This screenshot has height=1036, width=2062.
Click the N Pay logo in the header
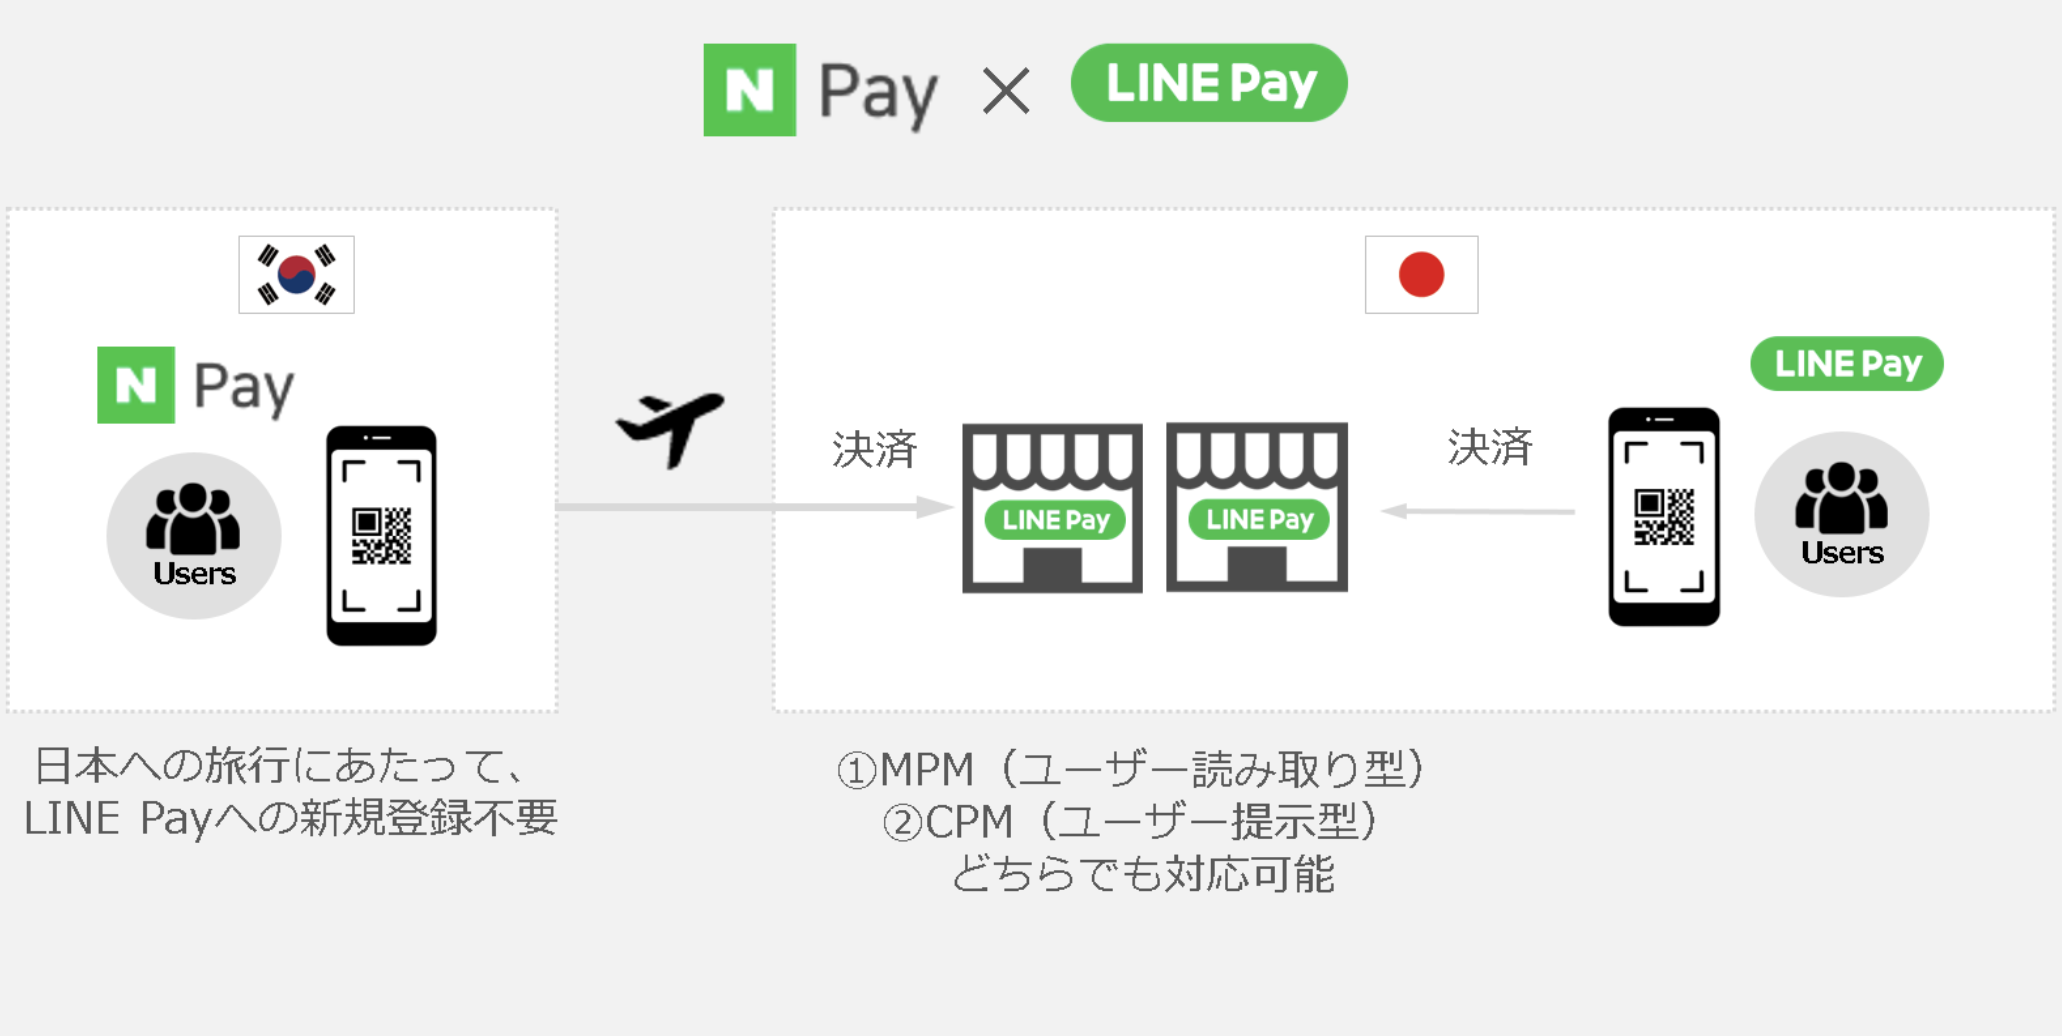coord(820,90)
